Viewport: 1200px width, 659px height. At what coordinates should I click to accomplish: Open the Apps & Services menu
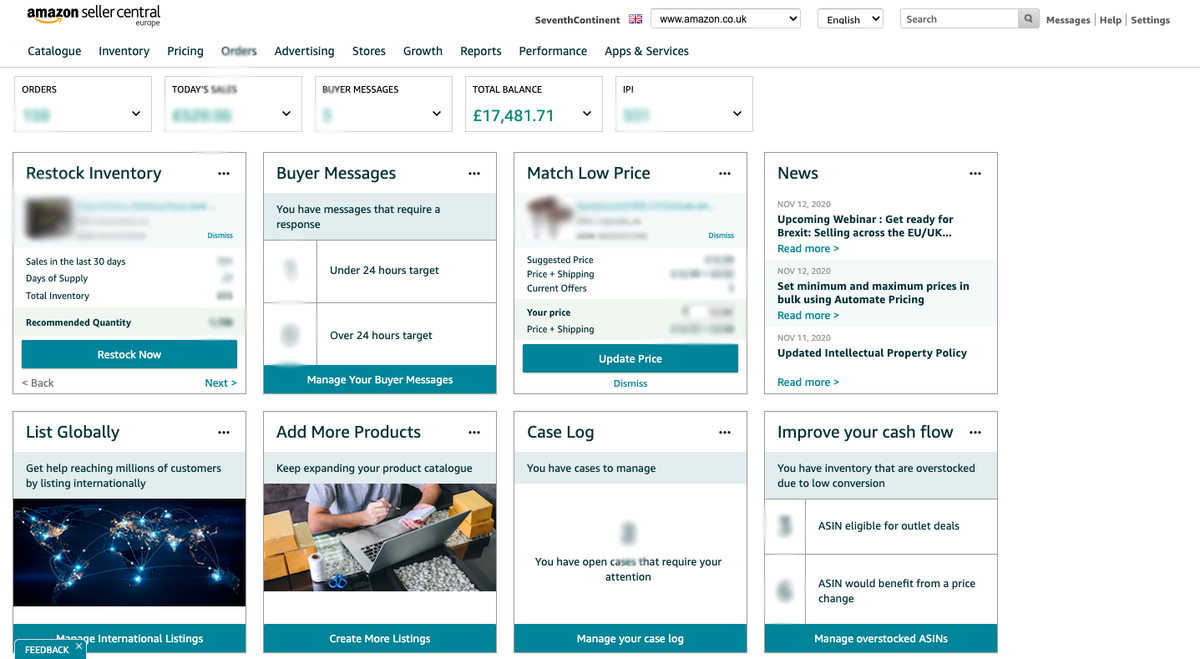click(647, 51)
